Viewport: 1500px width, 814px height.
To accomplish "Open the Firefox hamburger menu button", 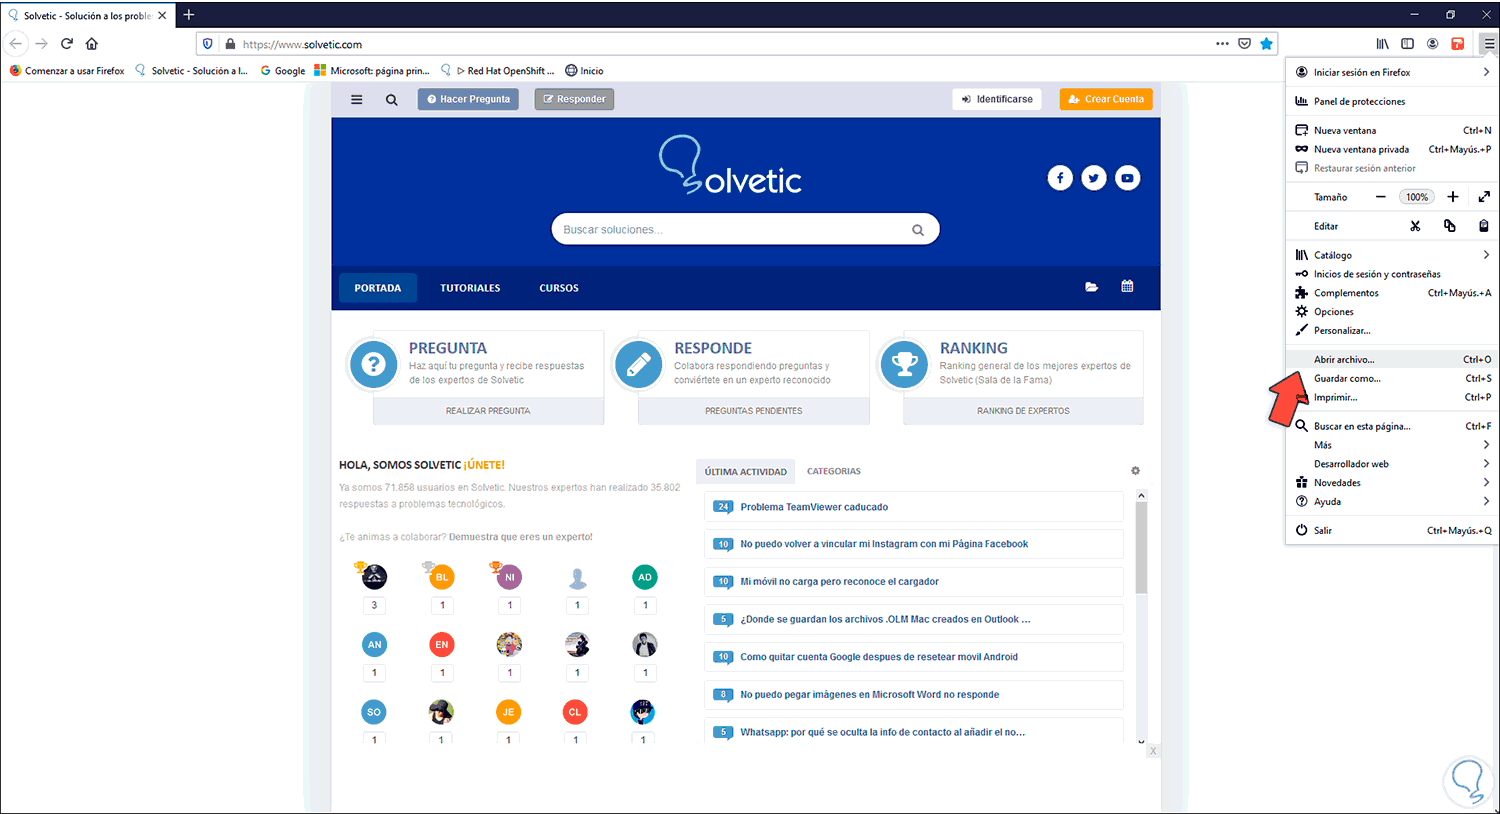I will coord(1489,44).
